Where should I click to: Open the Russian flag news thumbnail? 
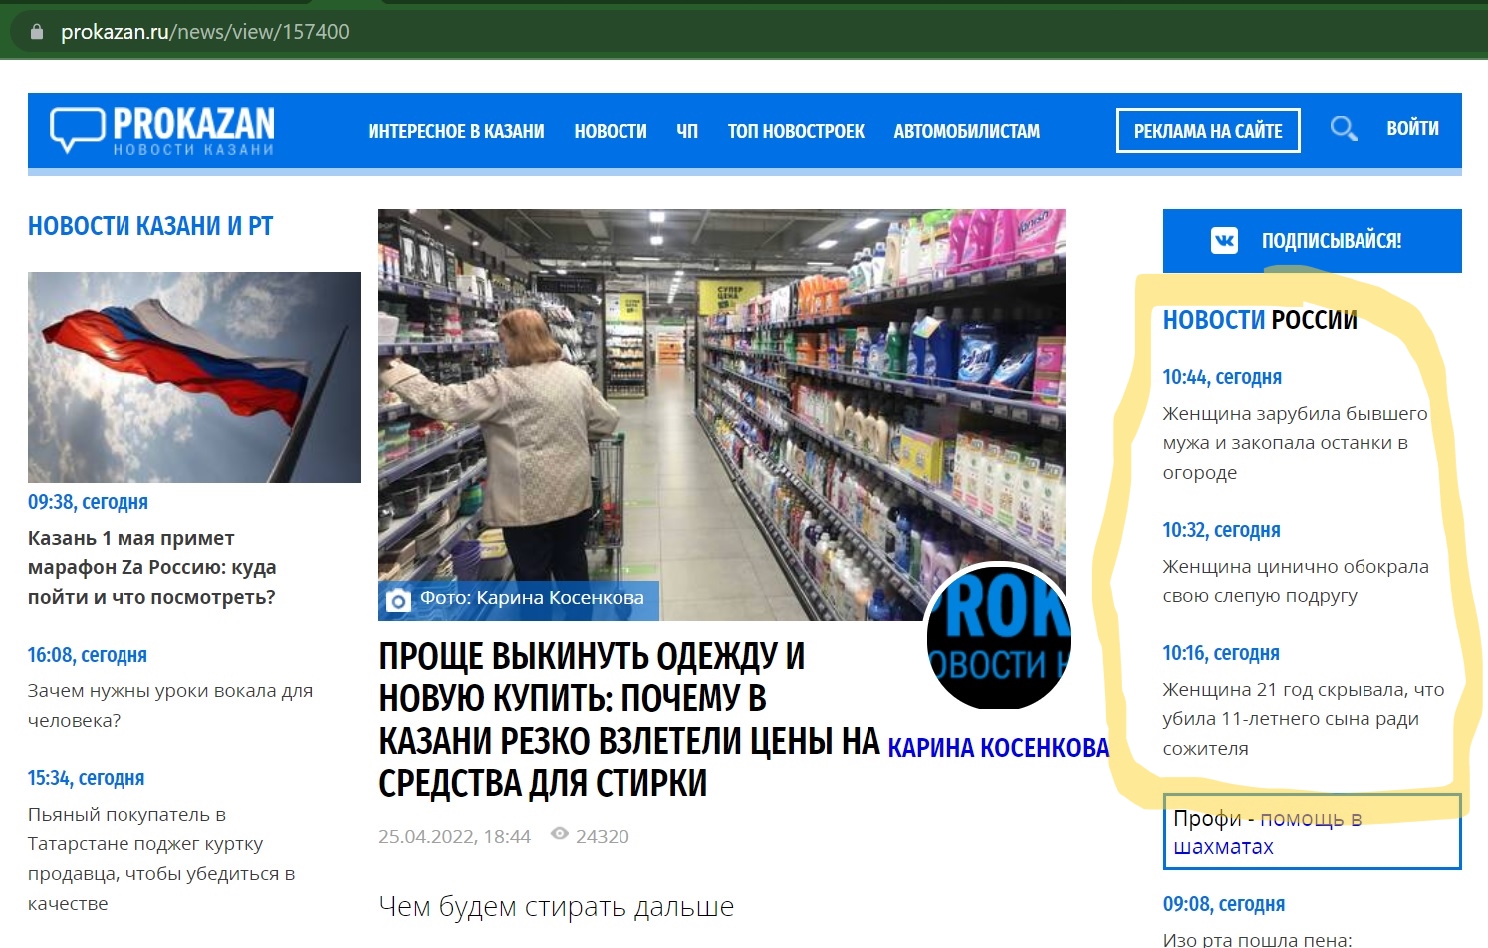pyautogui.click(x=194, y=377)
